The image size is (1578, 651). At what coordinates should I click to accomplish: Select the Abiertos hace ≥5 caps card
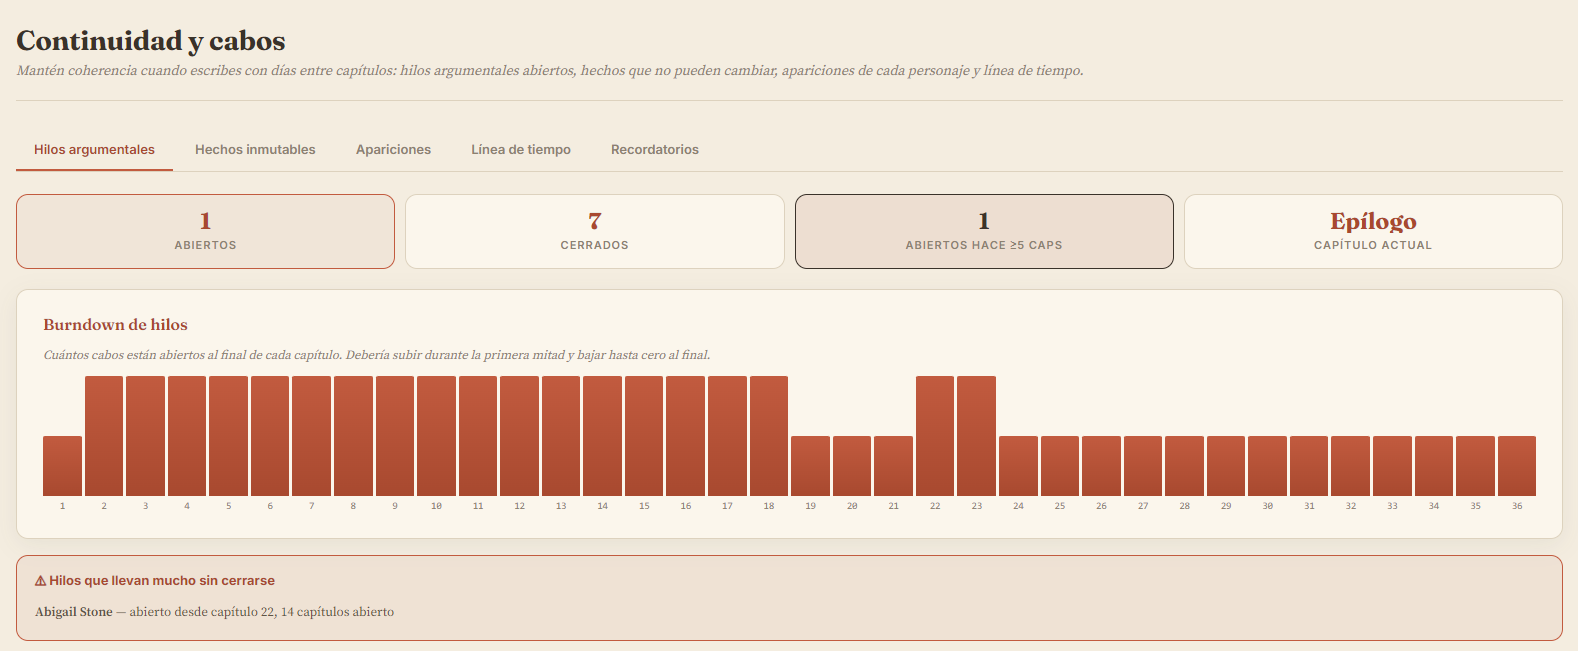(984, 231)
